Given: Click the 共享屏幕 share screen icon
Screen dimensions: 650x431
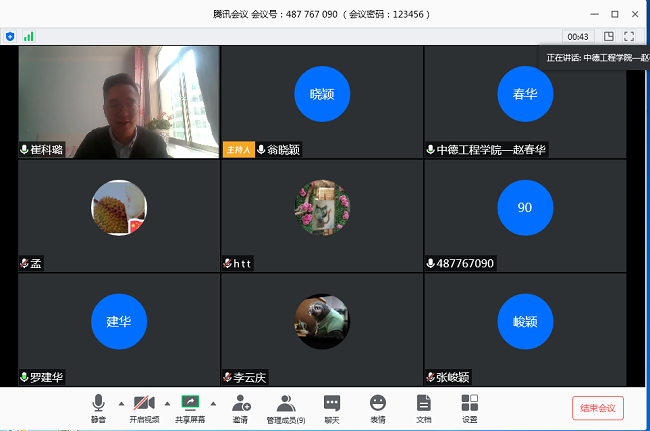Looking at the screenshot, I should (x=190, y=406).
